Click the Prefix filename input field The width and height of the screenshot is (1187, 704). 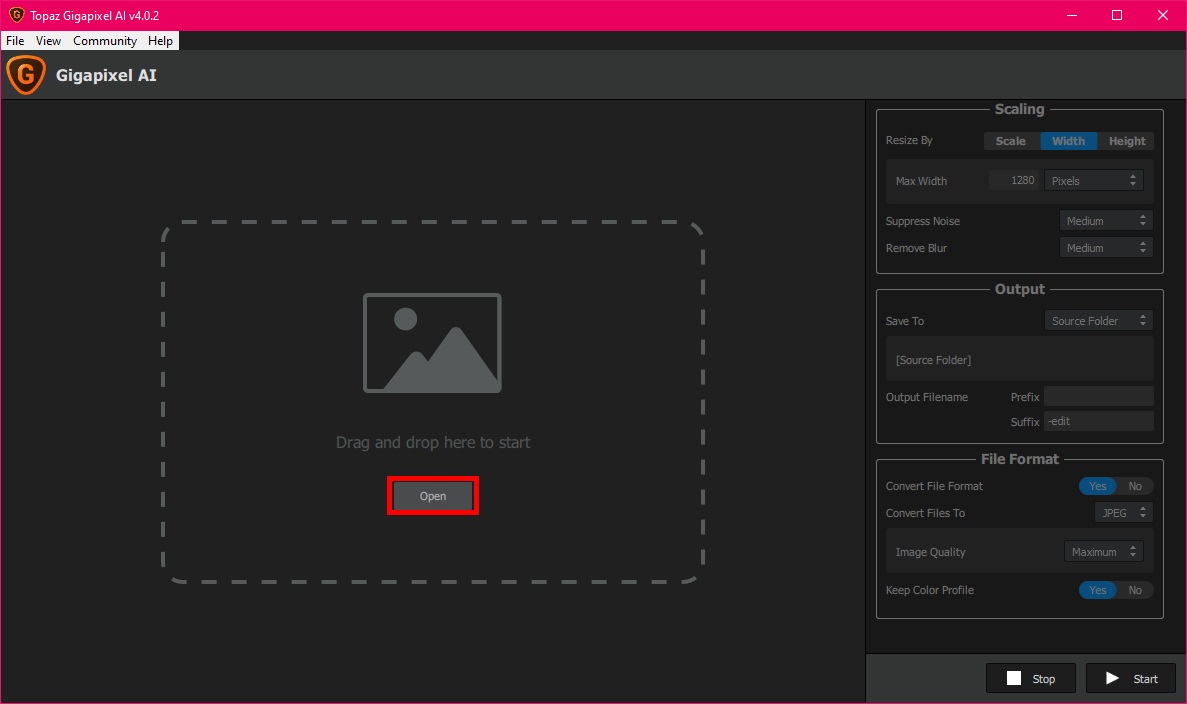[1099, 396]
